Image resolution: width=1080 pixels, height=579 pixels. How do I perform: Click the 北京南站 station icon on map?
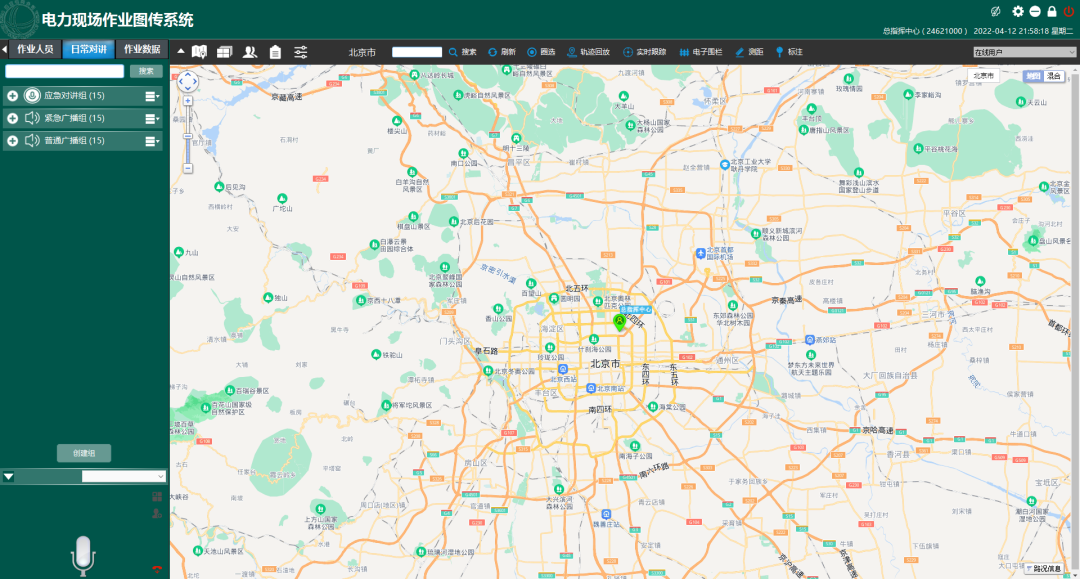pyautogui.click(x=590, y=388)
